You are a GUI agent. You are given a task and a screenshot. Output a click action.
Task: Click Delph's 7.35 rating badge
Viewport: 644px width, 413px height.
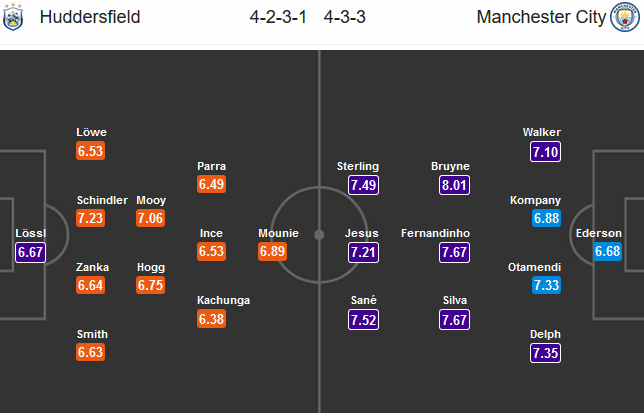pos(546,352)
